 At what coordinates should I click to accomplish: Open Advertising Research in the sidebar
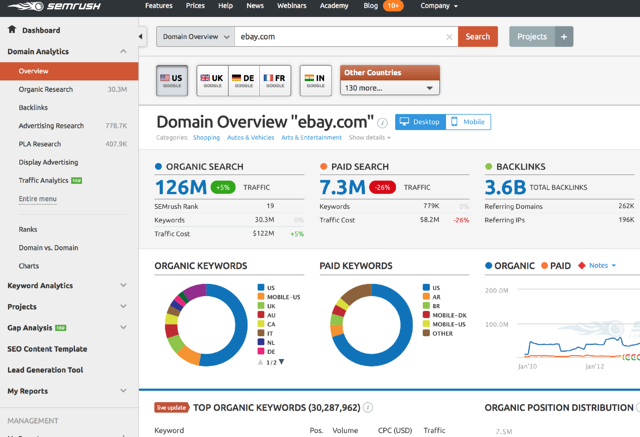tap(51, 126)
